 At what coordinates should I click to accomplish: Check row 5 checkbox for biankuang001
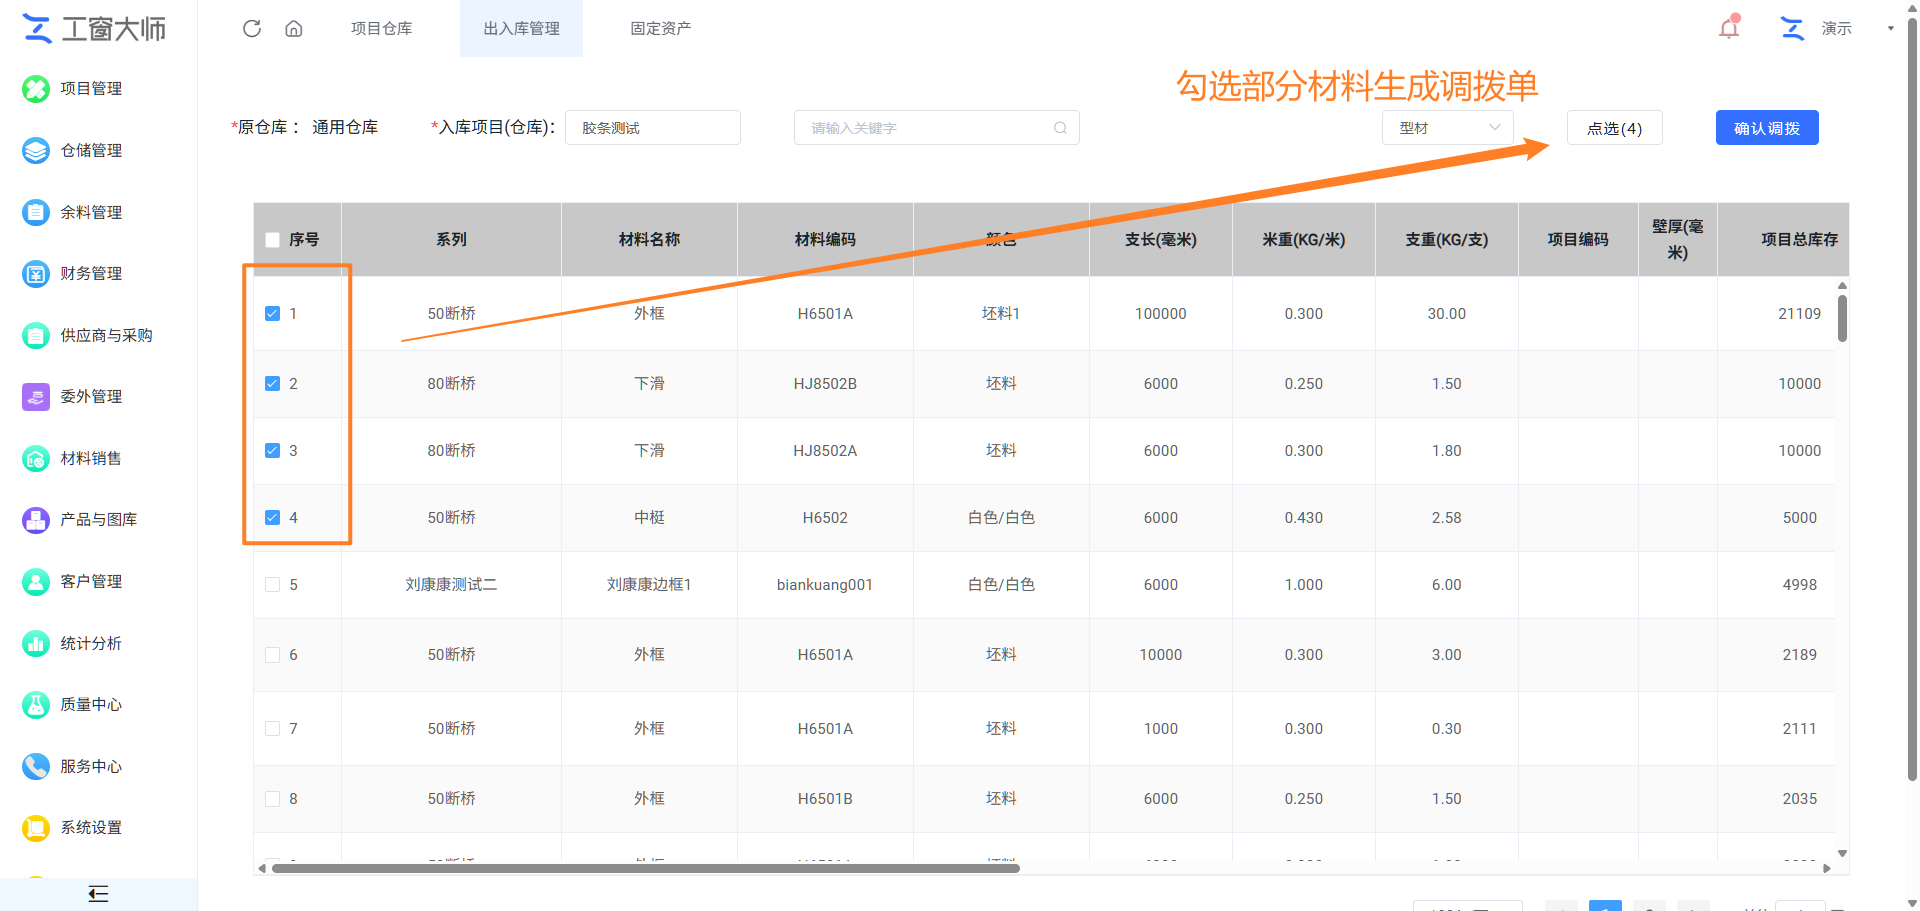[272, 585]
